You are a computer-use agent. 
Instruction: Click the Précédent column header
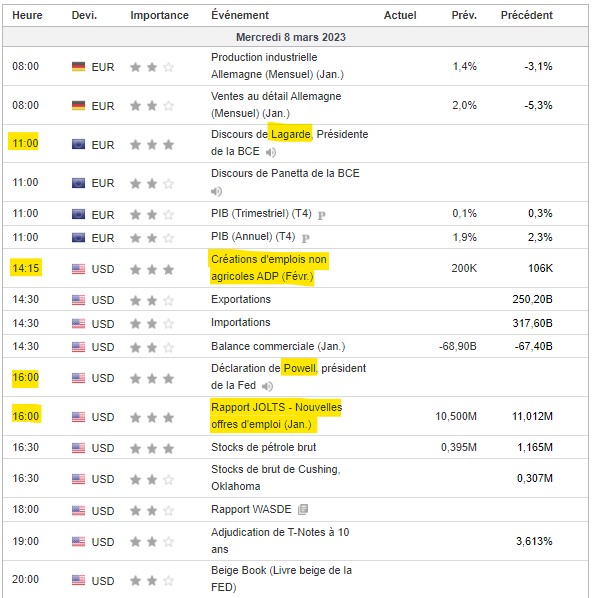(526, 15)
